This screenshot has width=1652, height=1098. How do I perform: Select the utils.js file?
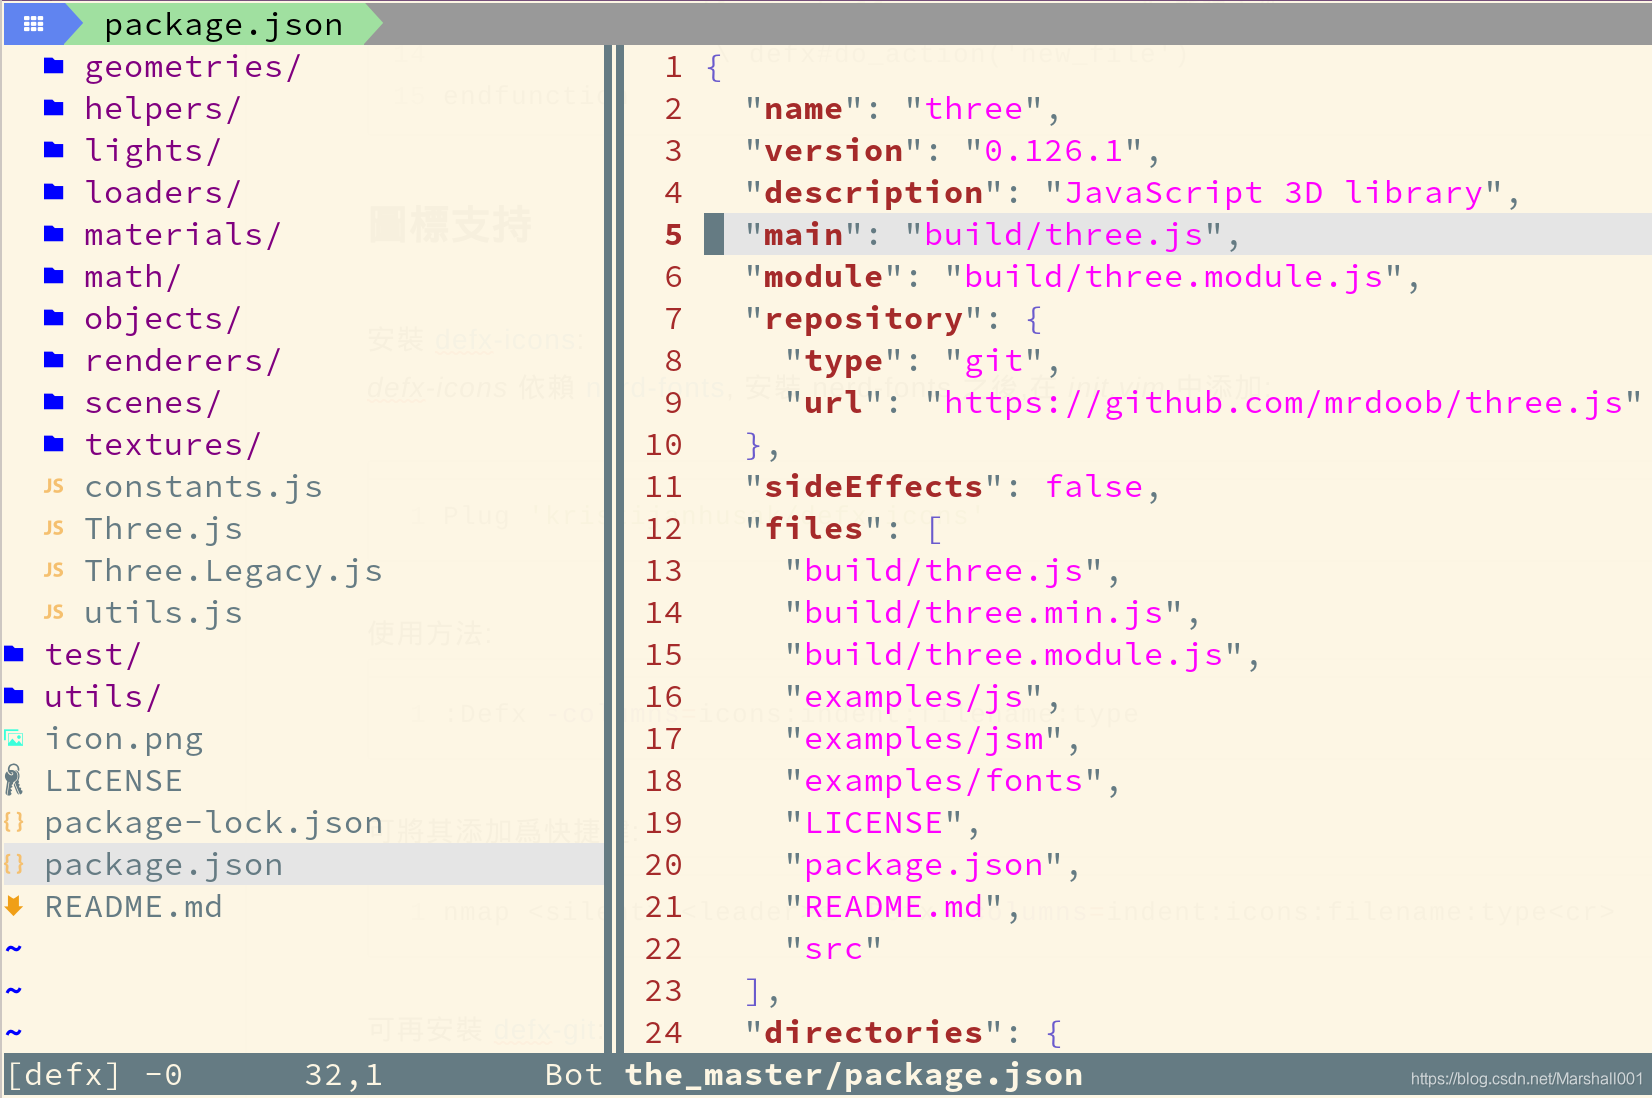tap(163, 613)
